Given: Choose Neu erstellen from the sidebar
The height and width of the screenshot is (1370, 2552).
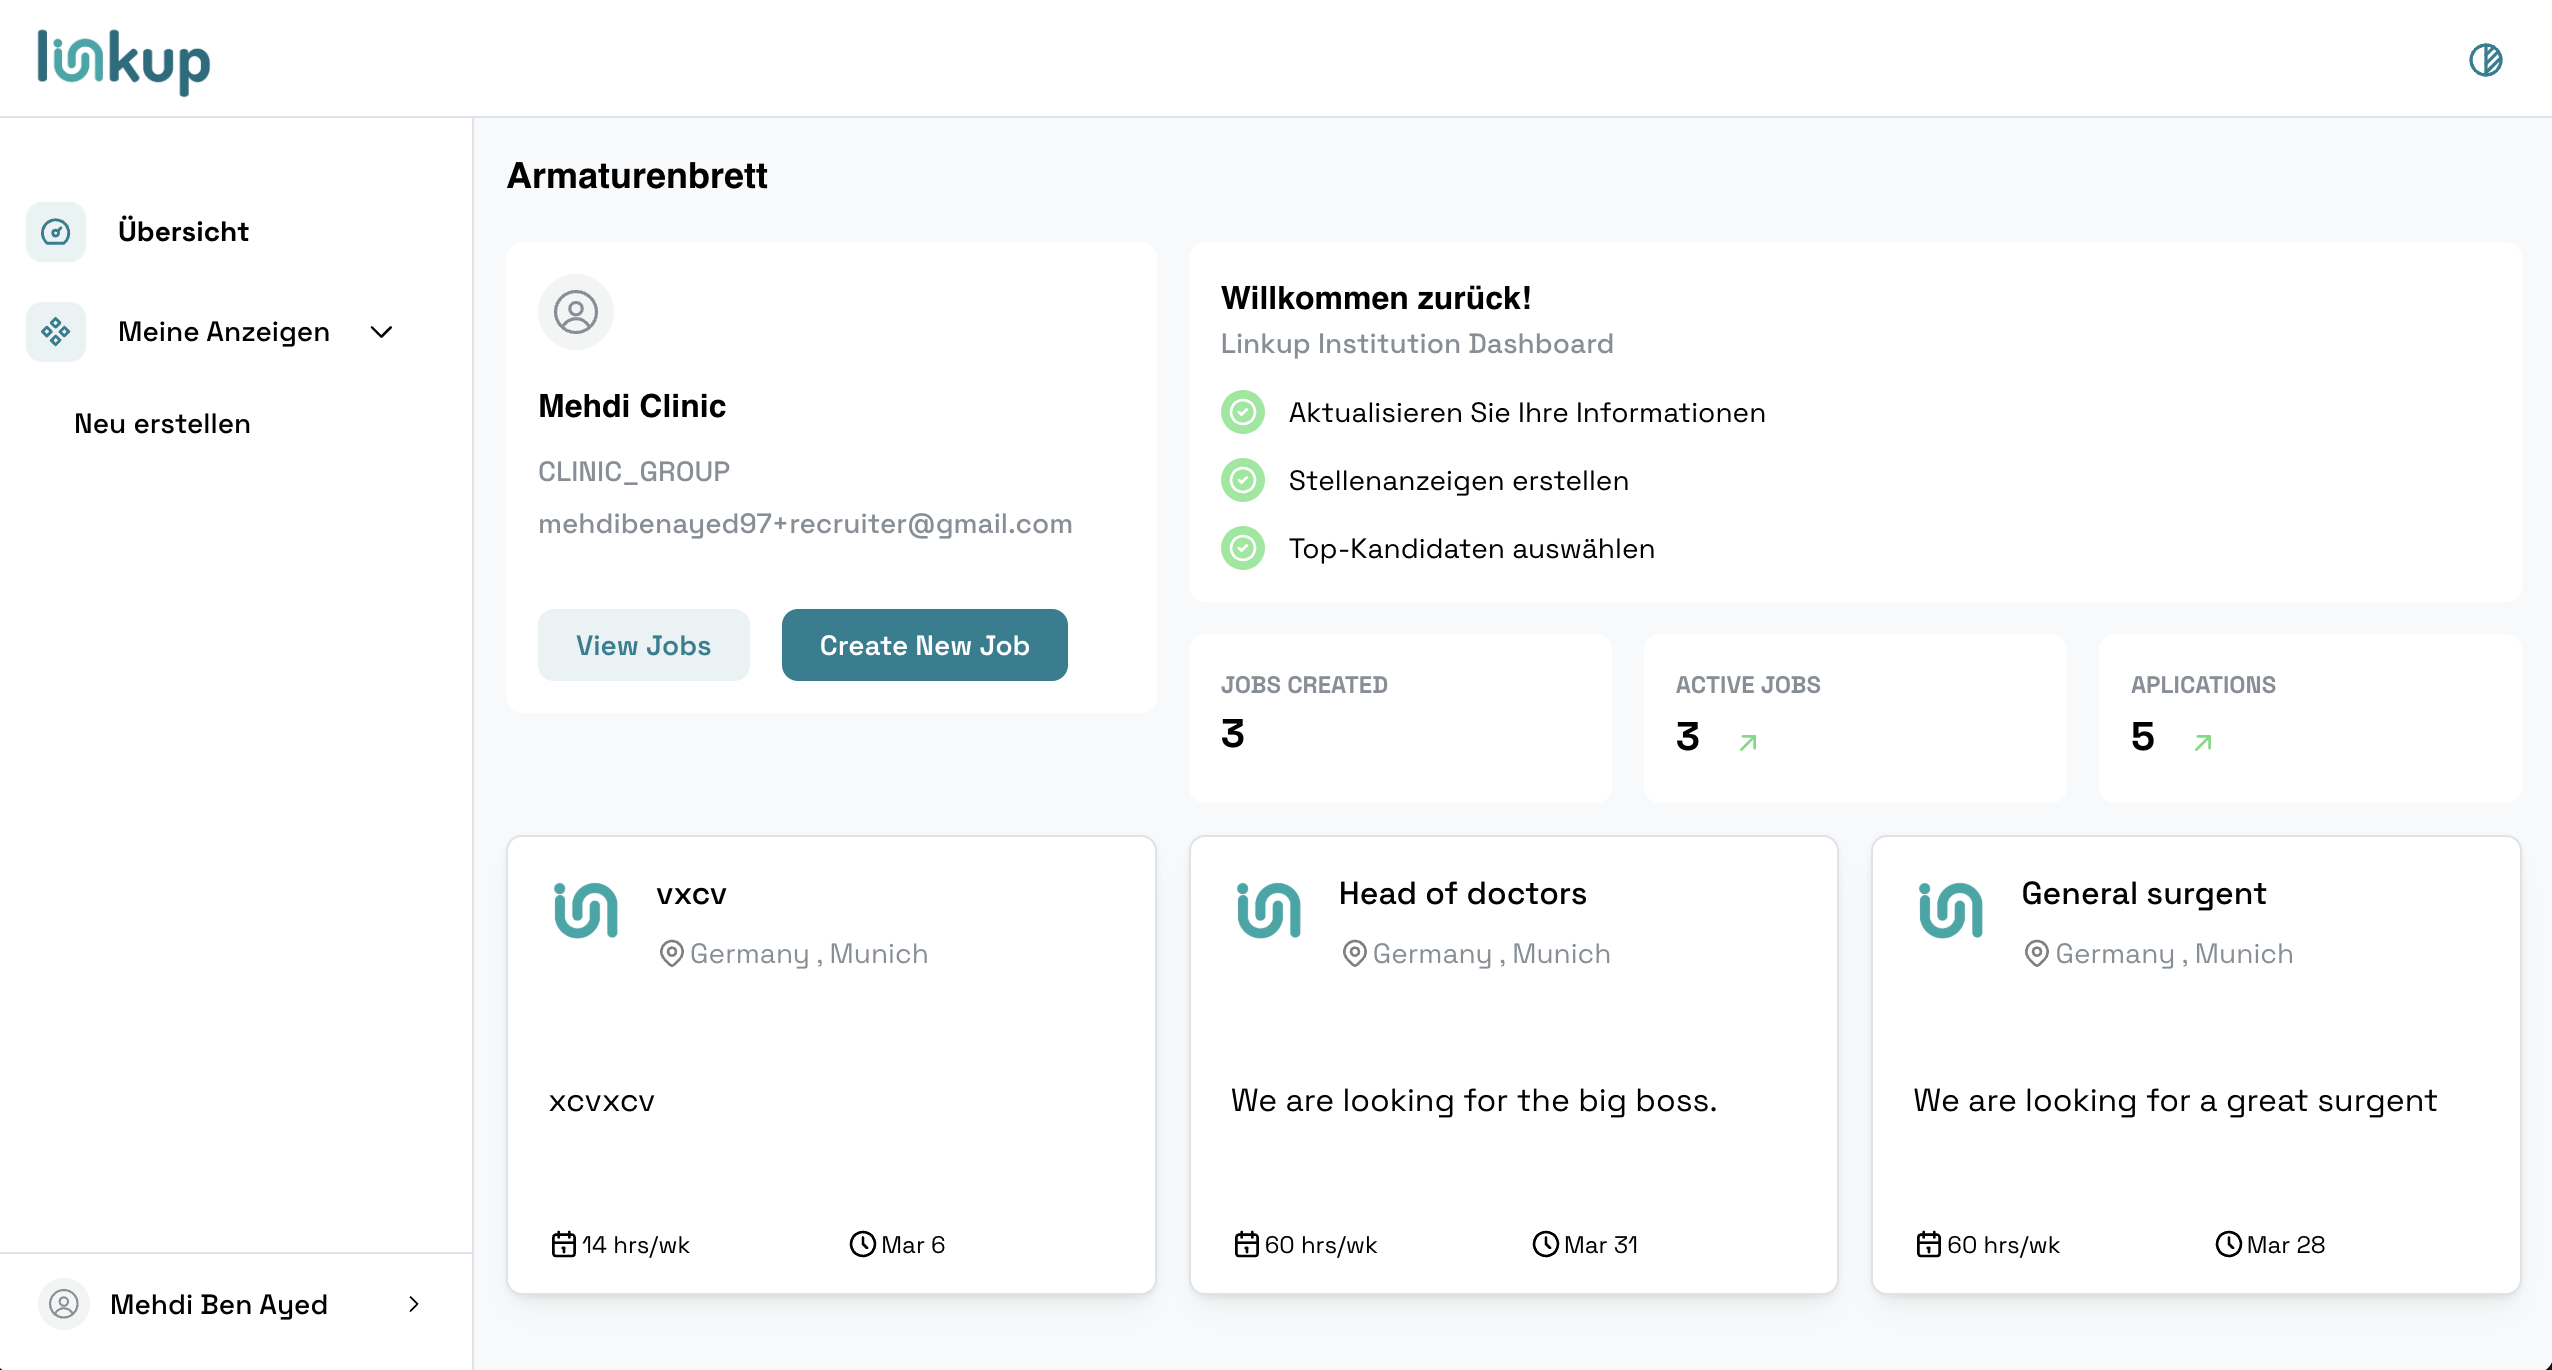Looking at the screenshot, I should pos(161,423).
